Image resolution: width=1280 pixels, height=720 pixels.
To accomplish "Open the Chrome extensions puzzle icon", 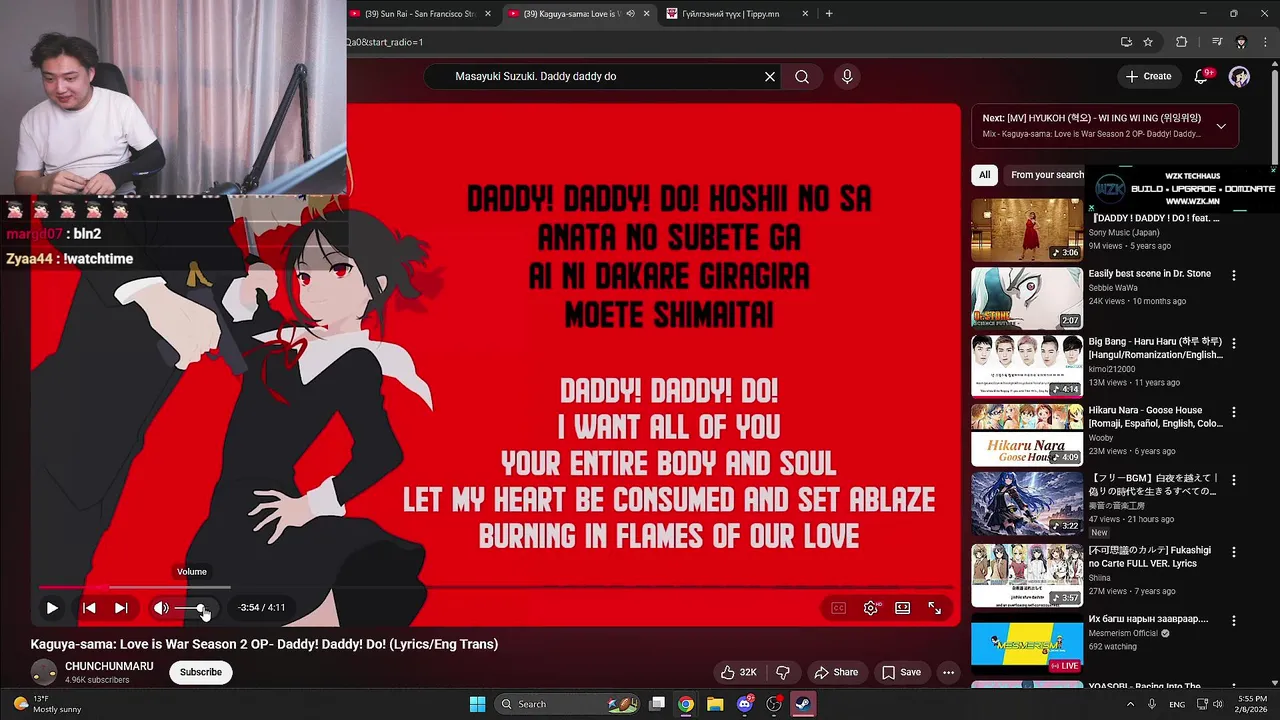I will click(x=1182, y=42).
